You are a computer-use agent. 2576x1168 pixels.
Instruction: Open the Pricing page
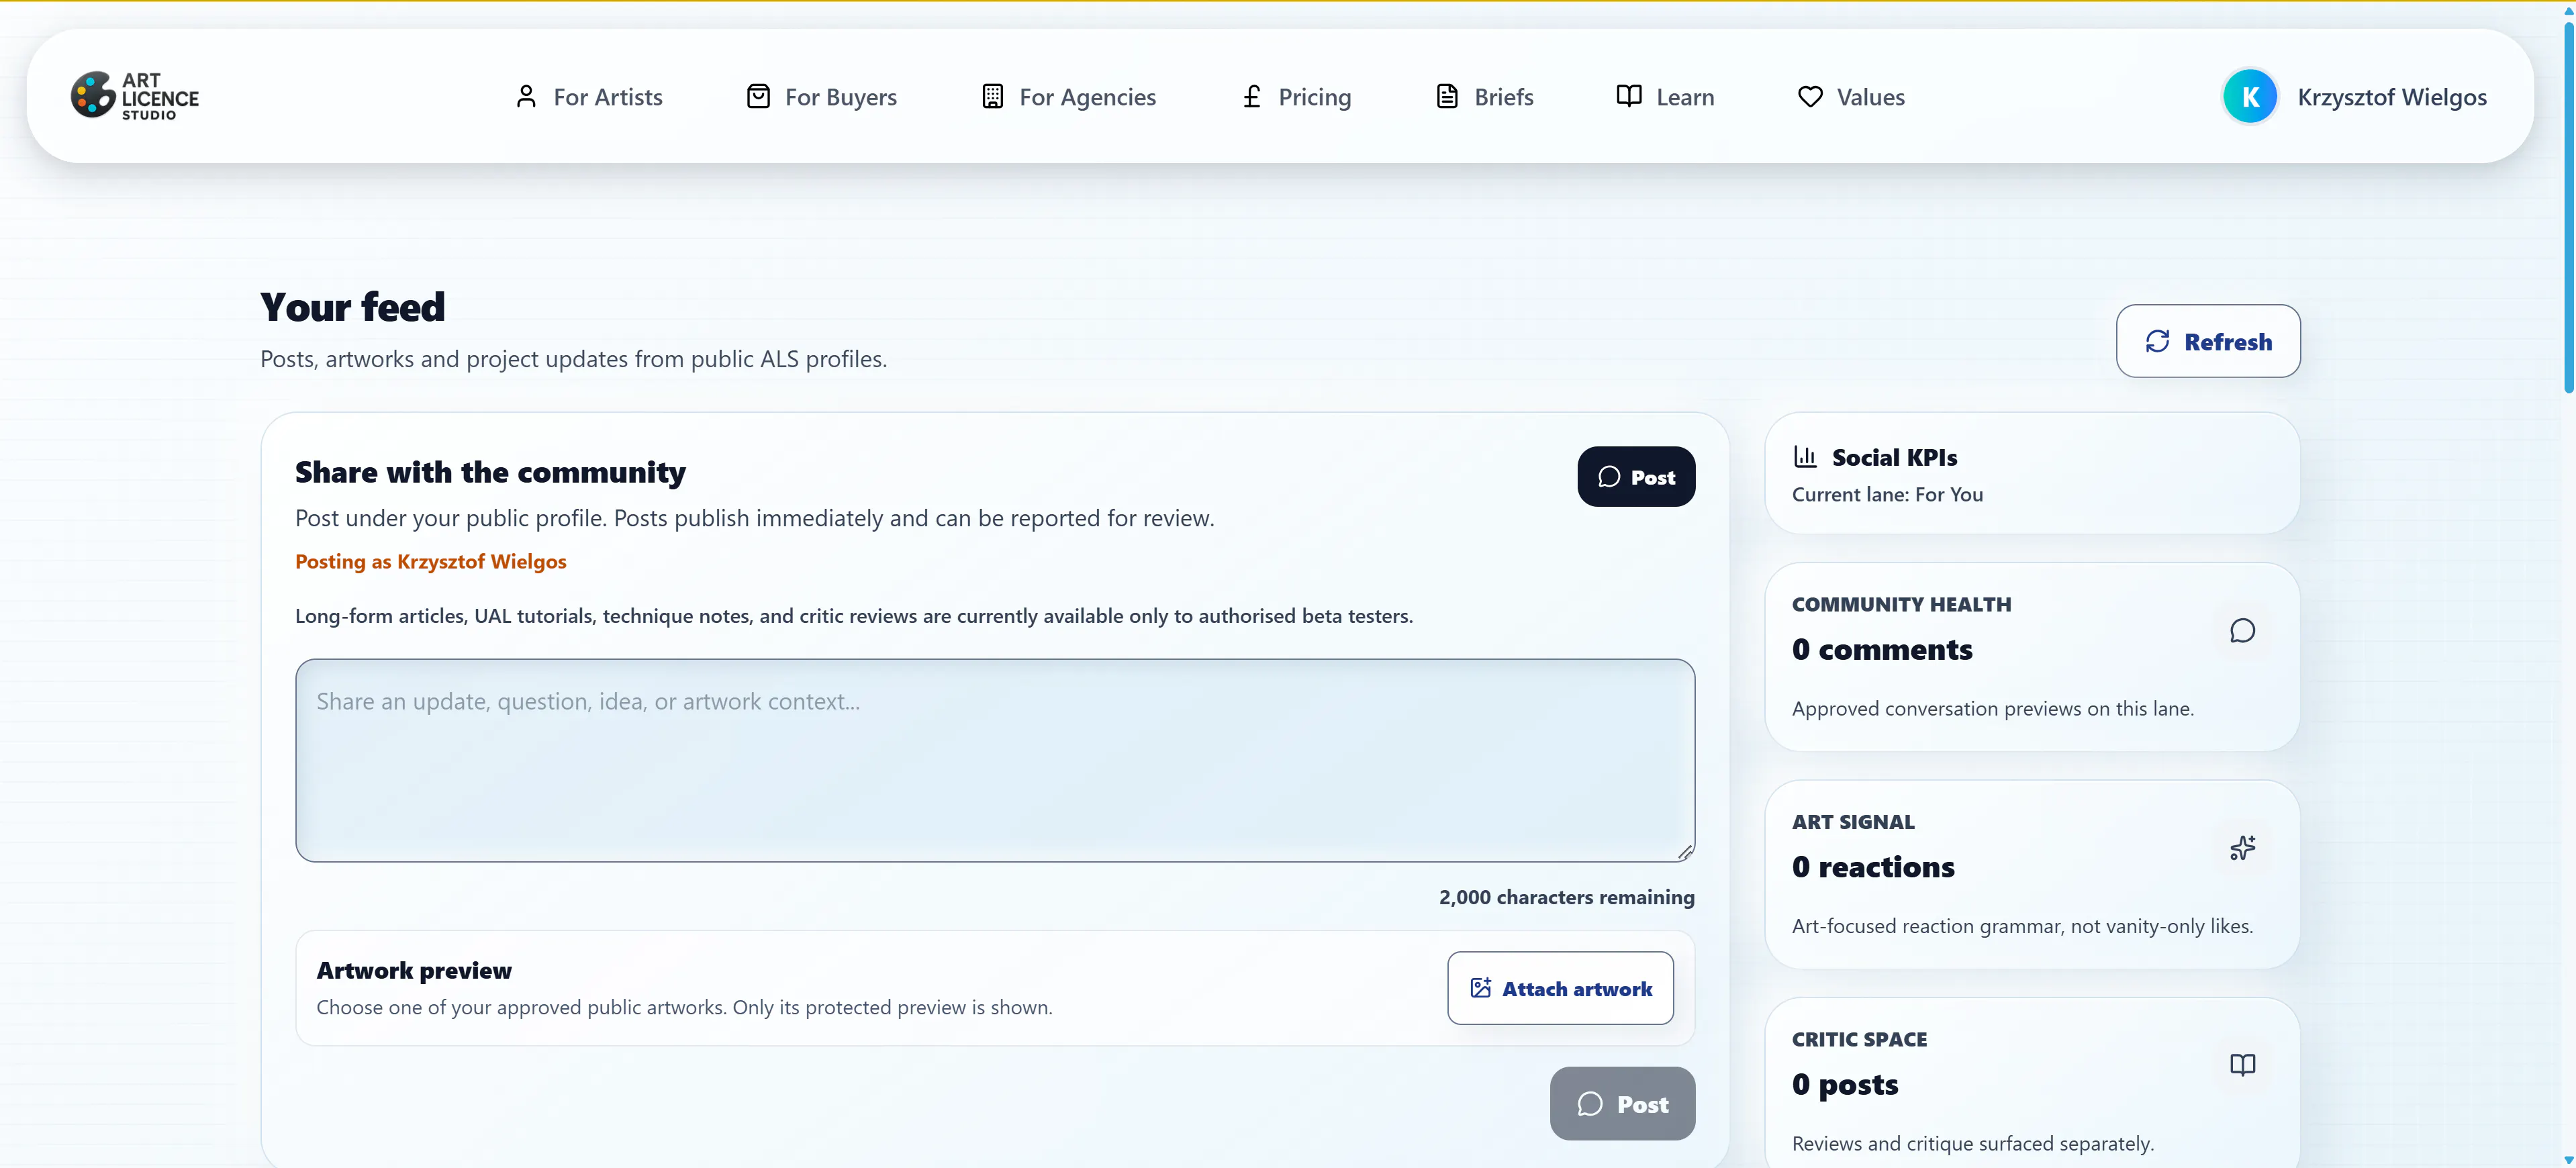click(x=1296, y=96)
